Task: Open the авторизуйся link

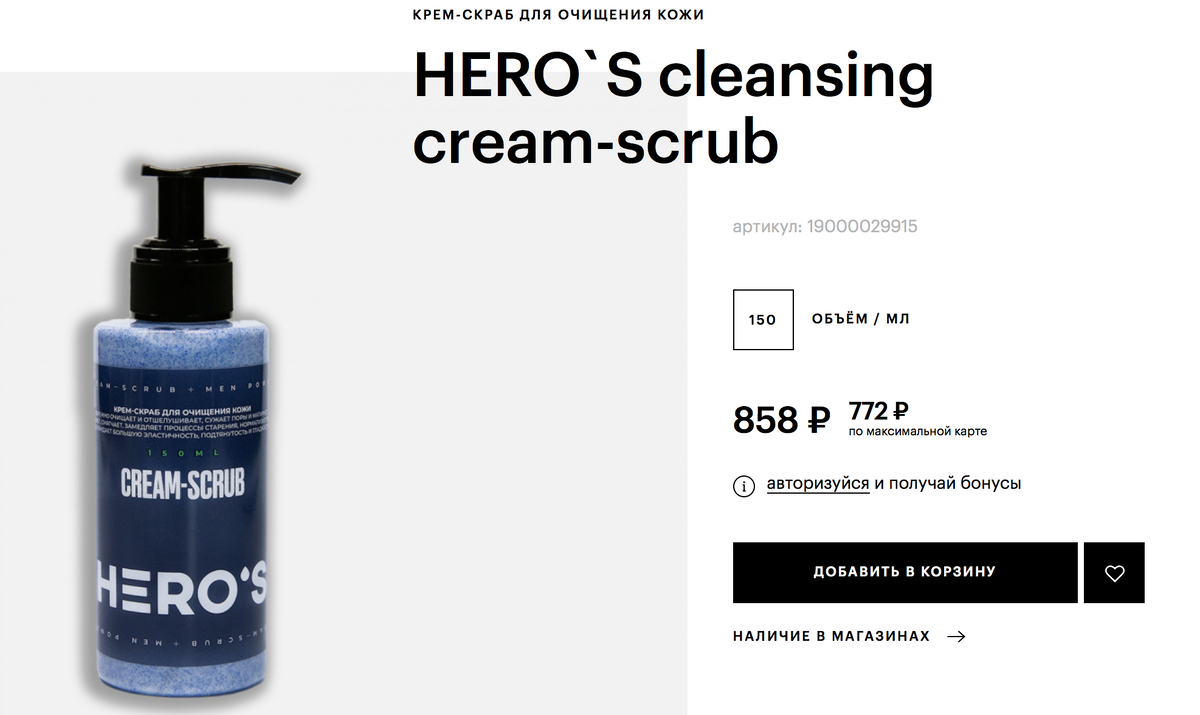Action: point(818,484)
